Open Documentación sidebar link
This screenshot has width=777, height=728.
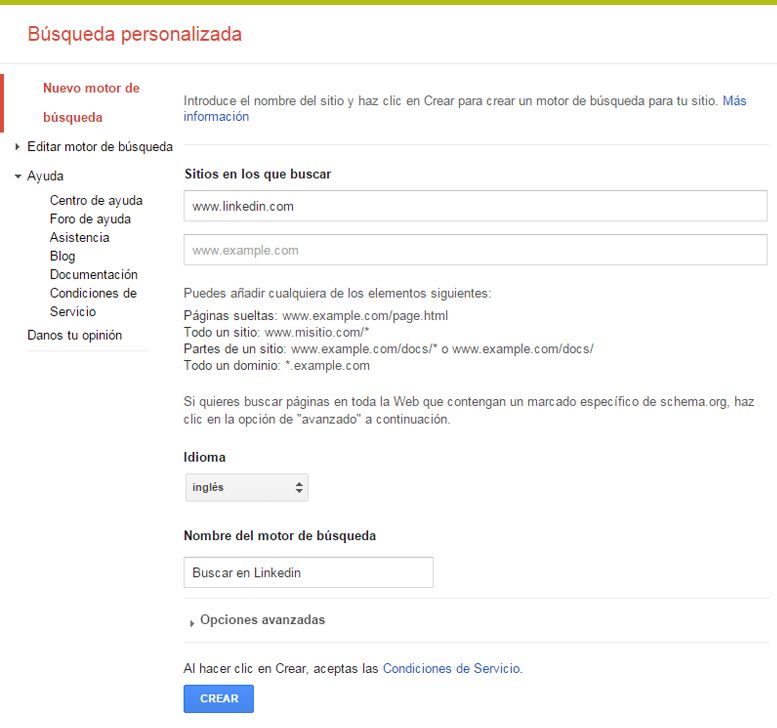click(x=94, y=275)
